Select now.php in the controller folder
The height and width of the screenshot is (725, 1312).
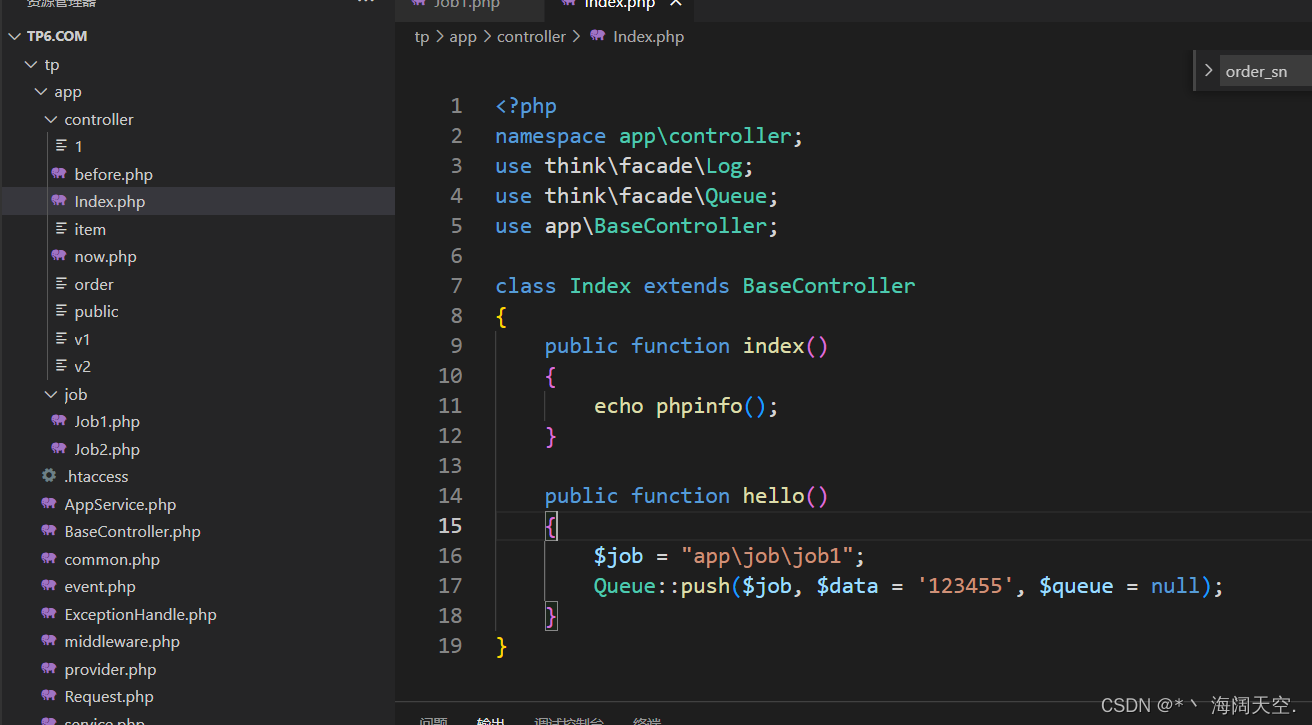pos(105,256)
